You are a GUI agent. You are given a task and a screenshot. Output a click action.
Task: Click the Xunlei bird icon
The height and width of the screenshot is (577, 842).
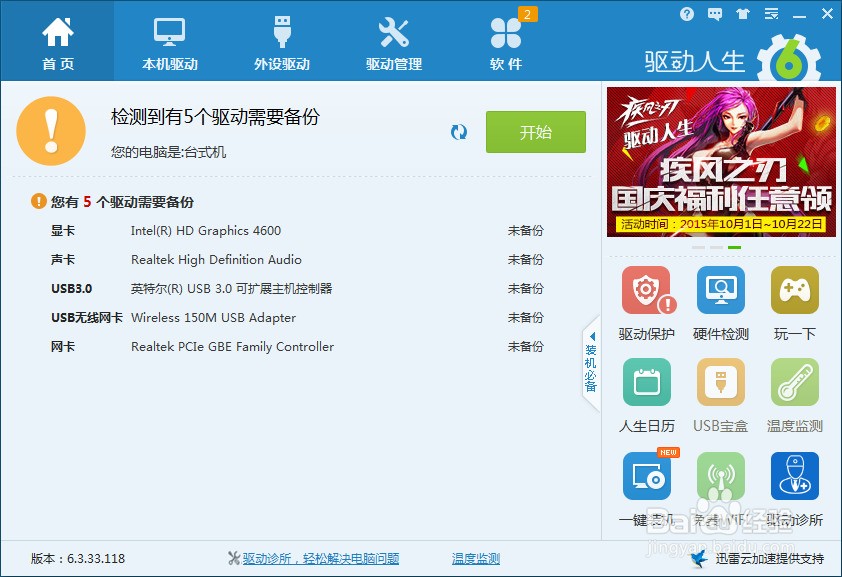coord(699,559)
